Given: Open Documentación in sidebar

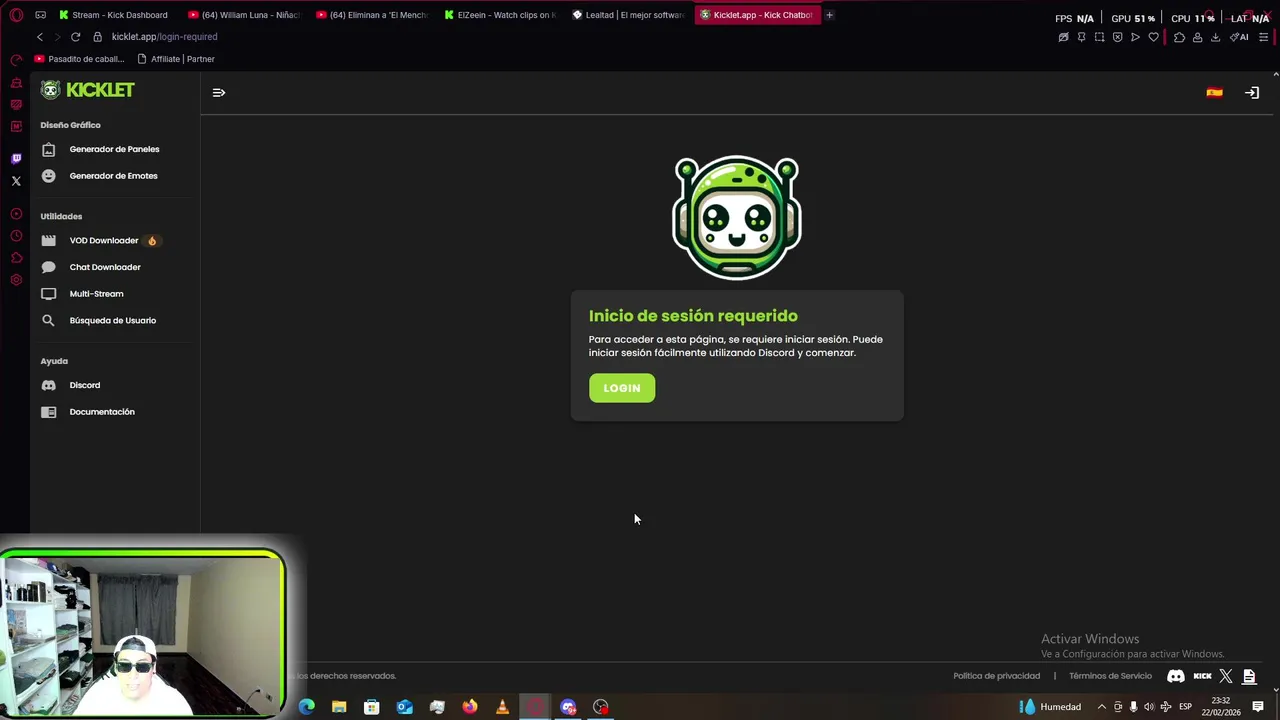Looking at the screenshot, I should pos(103,412).
